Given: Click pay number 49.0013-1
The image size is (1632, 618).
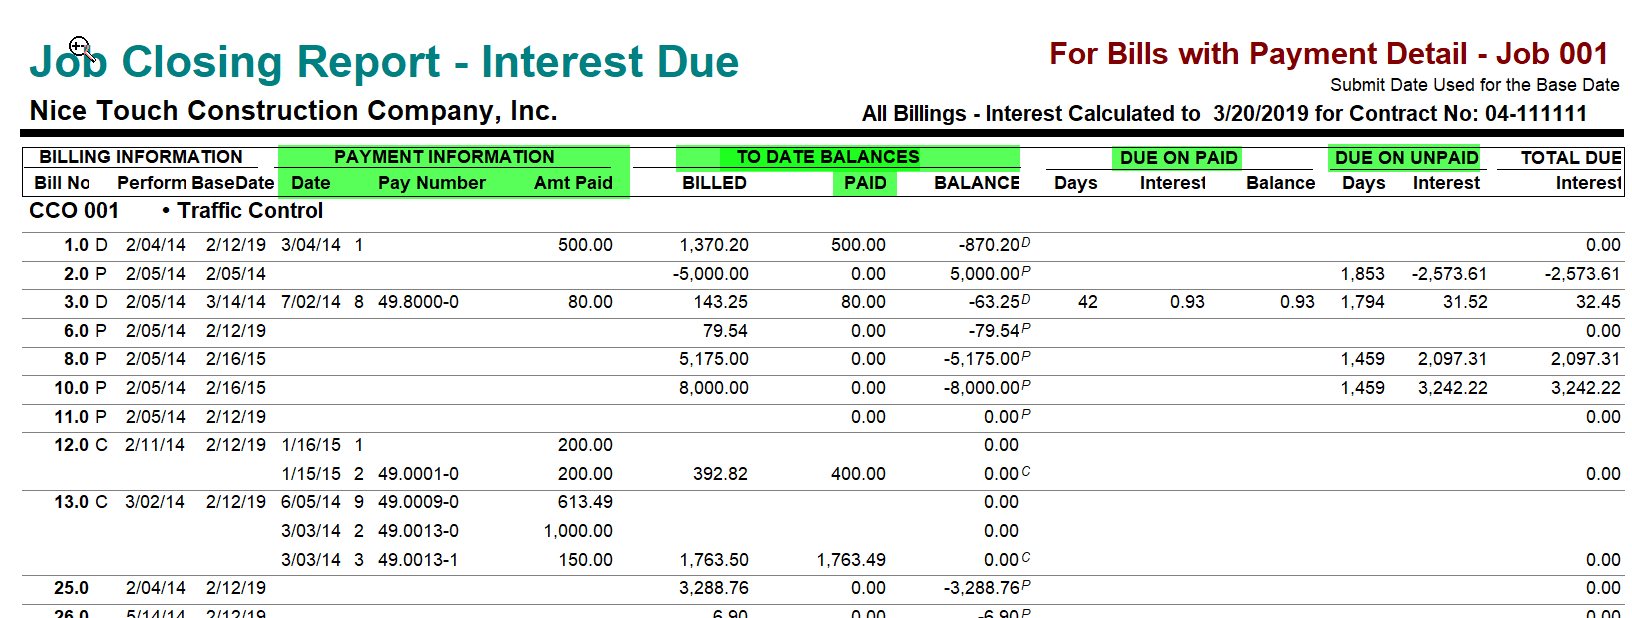Looking at the screenshot, I should click(x=418, y=560).
